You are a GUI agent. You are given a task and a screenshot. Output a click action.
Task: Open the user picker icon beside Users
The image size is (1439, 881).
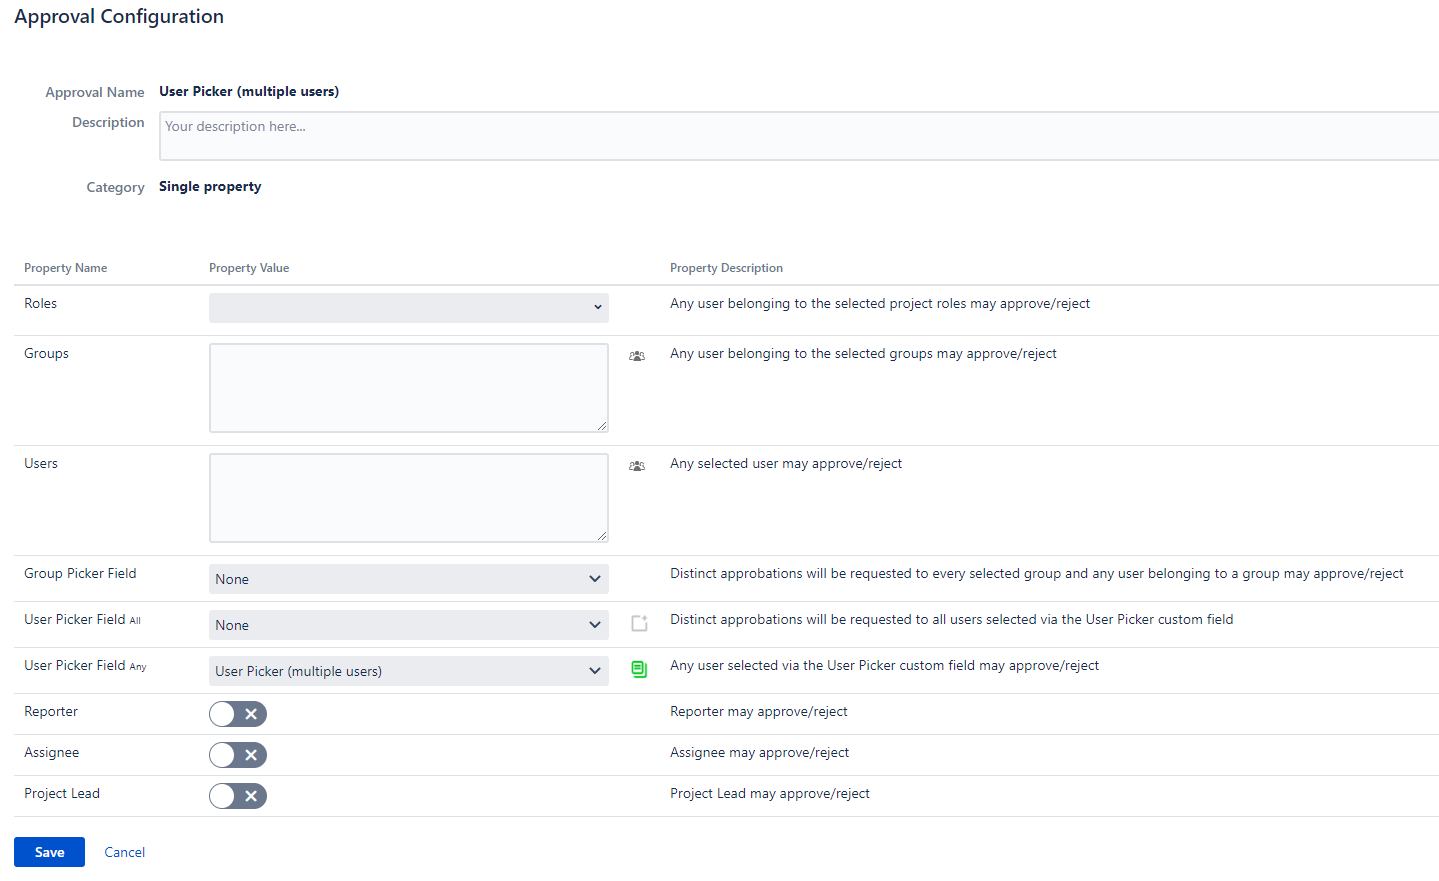click(x=637, y=466)
